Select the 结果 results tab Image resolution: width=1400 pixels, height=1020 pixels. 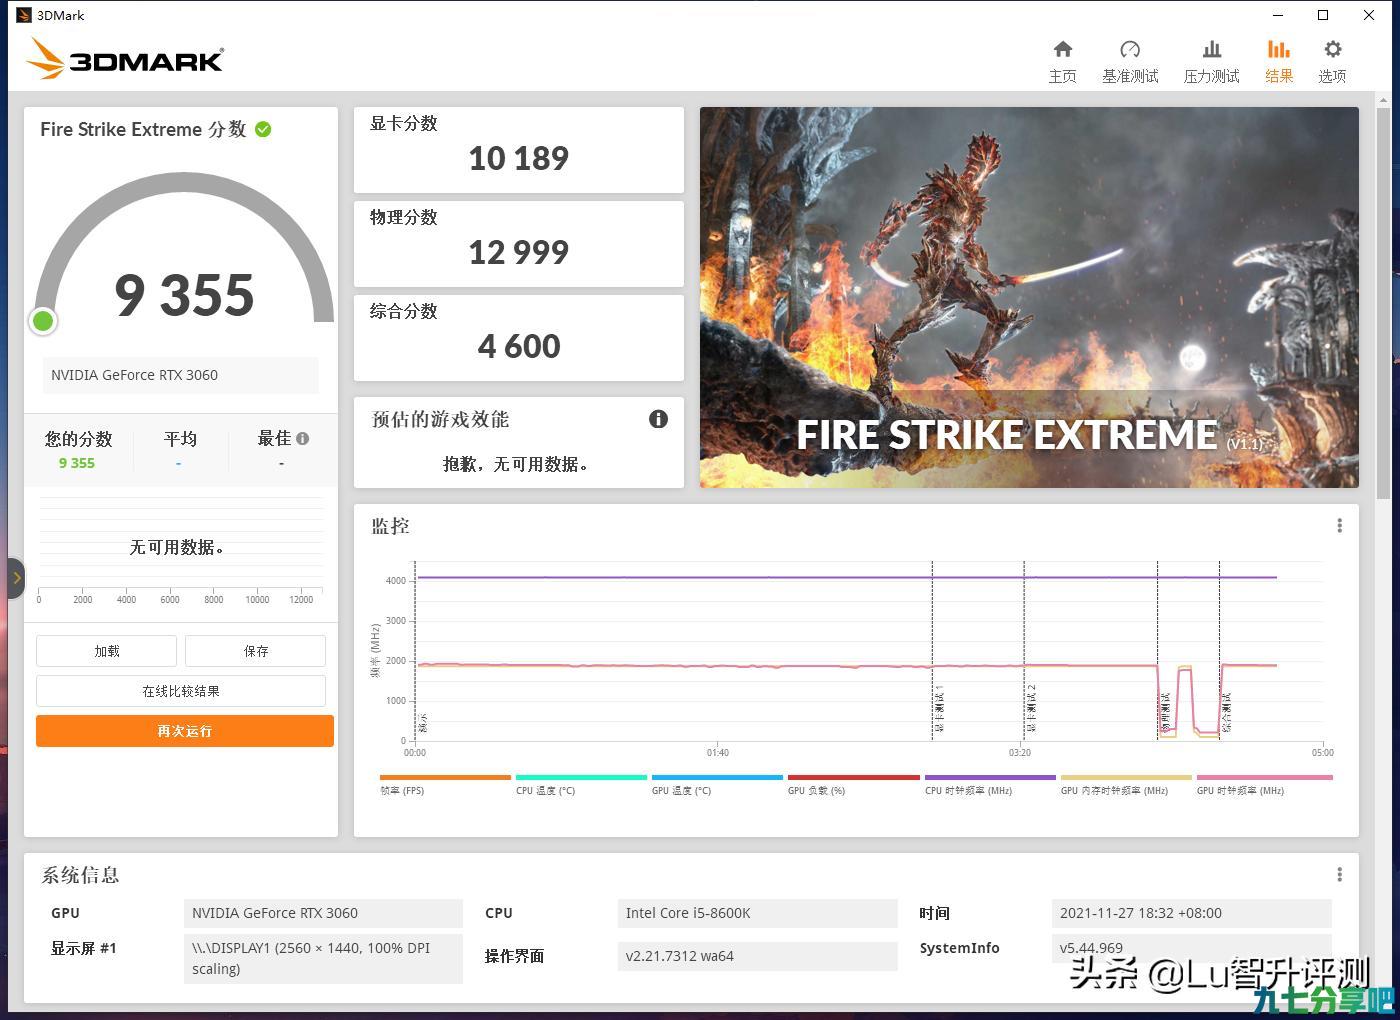tap(1279, 61)
